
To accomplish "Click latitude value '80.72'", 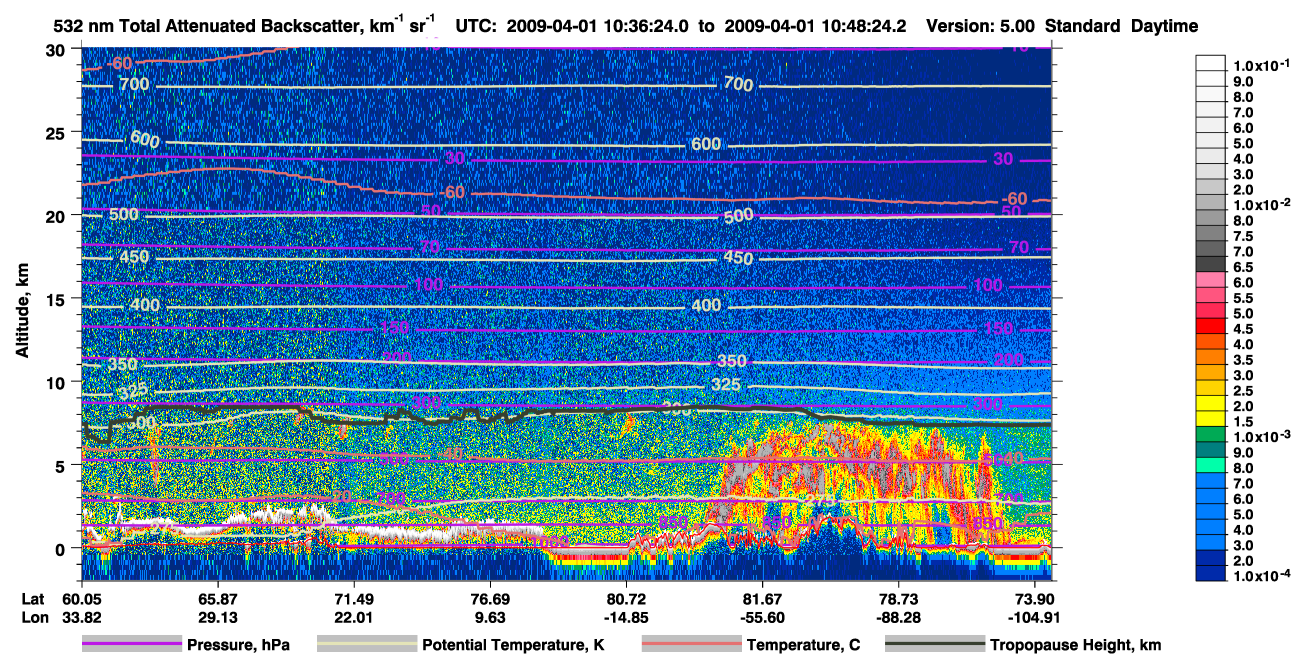I will point(626,598).
